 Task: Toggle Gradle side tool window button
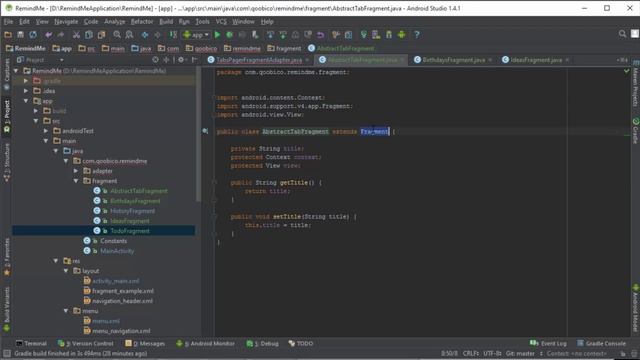[x=635, y=131]
